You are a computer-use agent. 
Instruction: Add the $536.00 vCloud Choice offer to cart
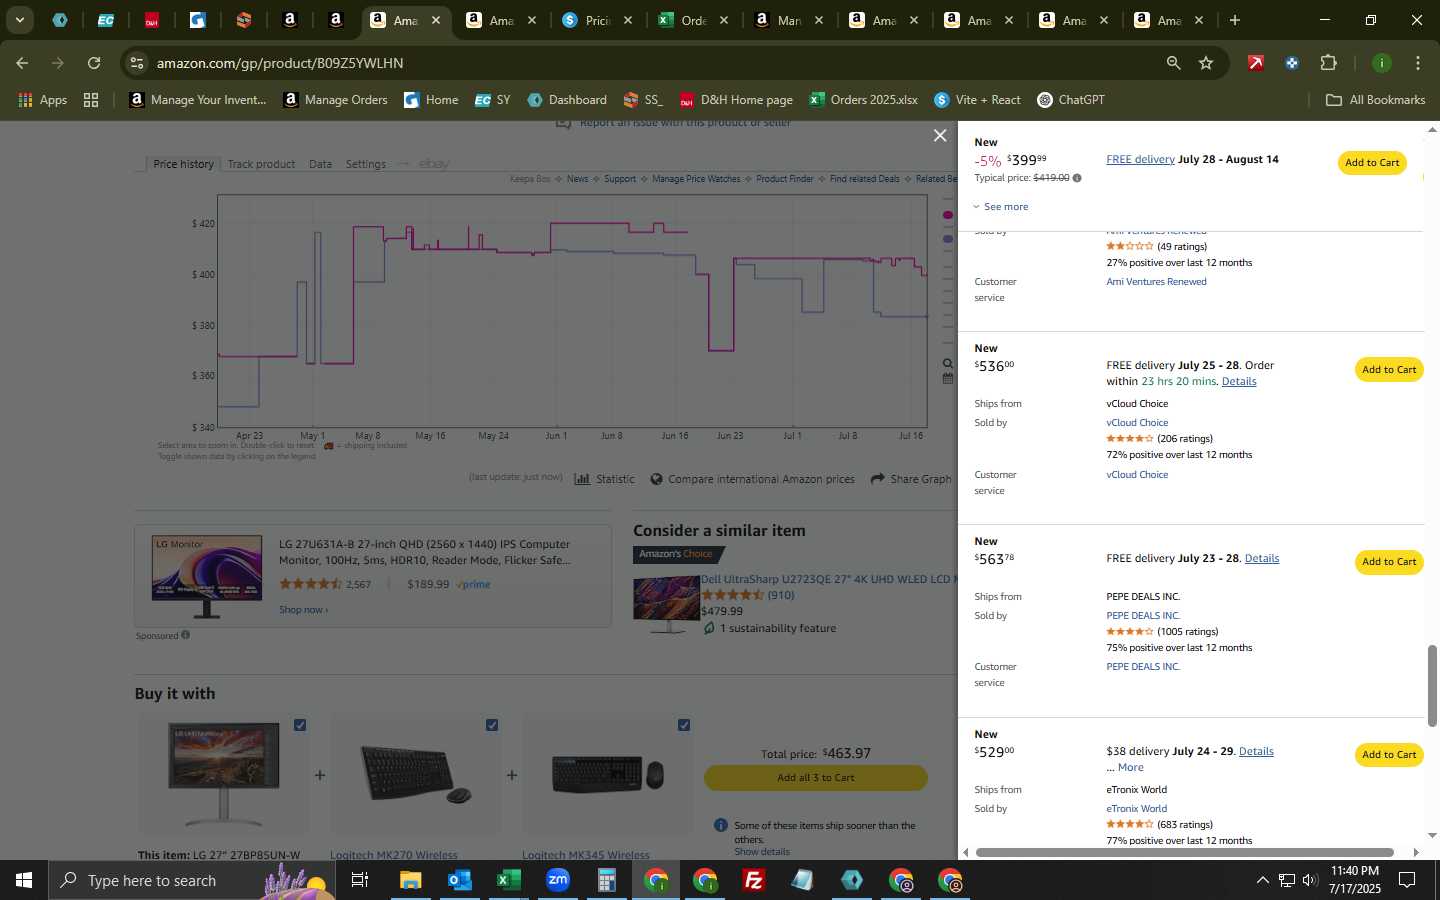tap(1389, 370)
